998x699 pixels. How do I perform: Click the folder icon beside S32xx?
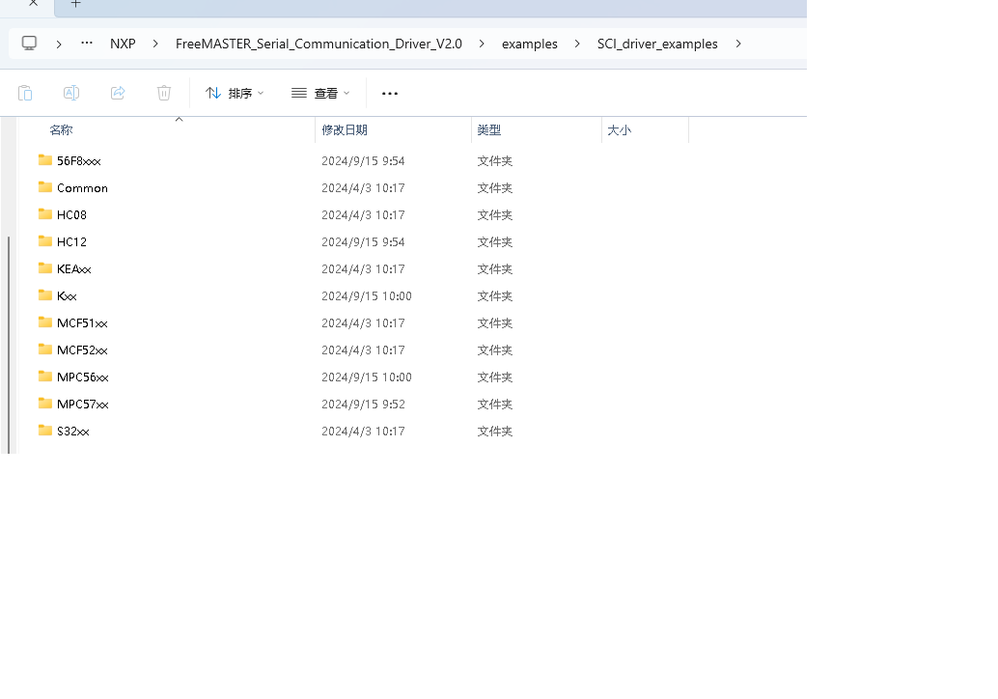[44, 430]
